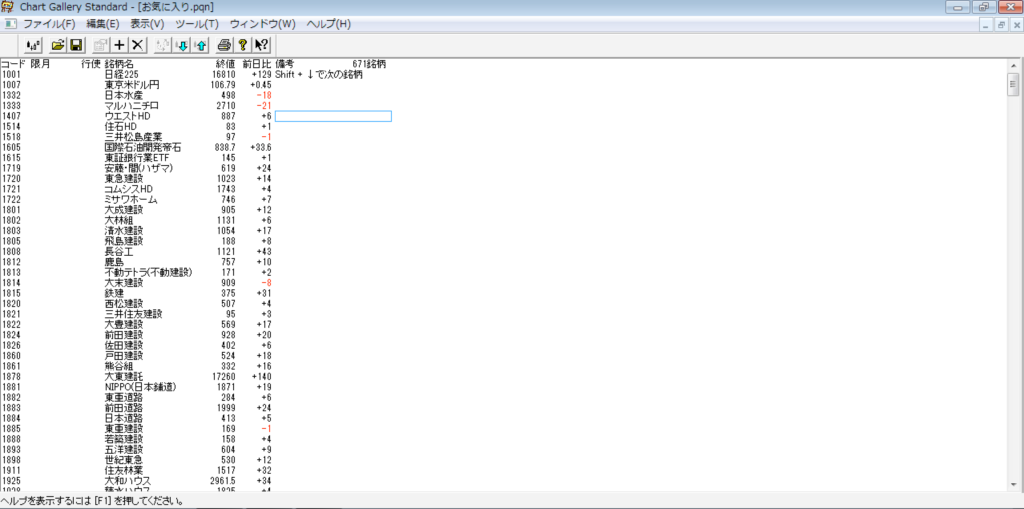
Task: Restore the inner document window
Action: pyautogui.click(x=1001, y=25)
